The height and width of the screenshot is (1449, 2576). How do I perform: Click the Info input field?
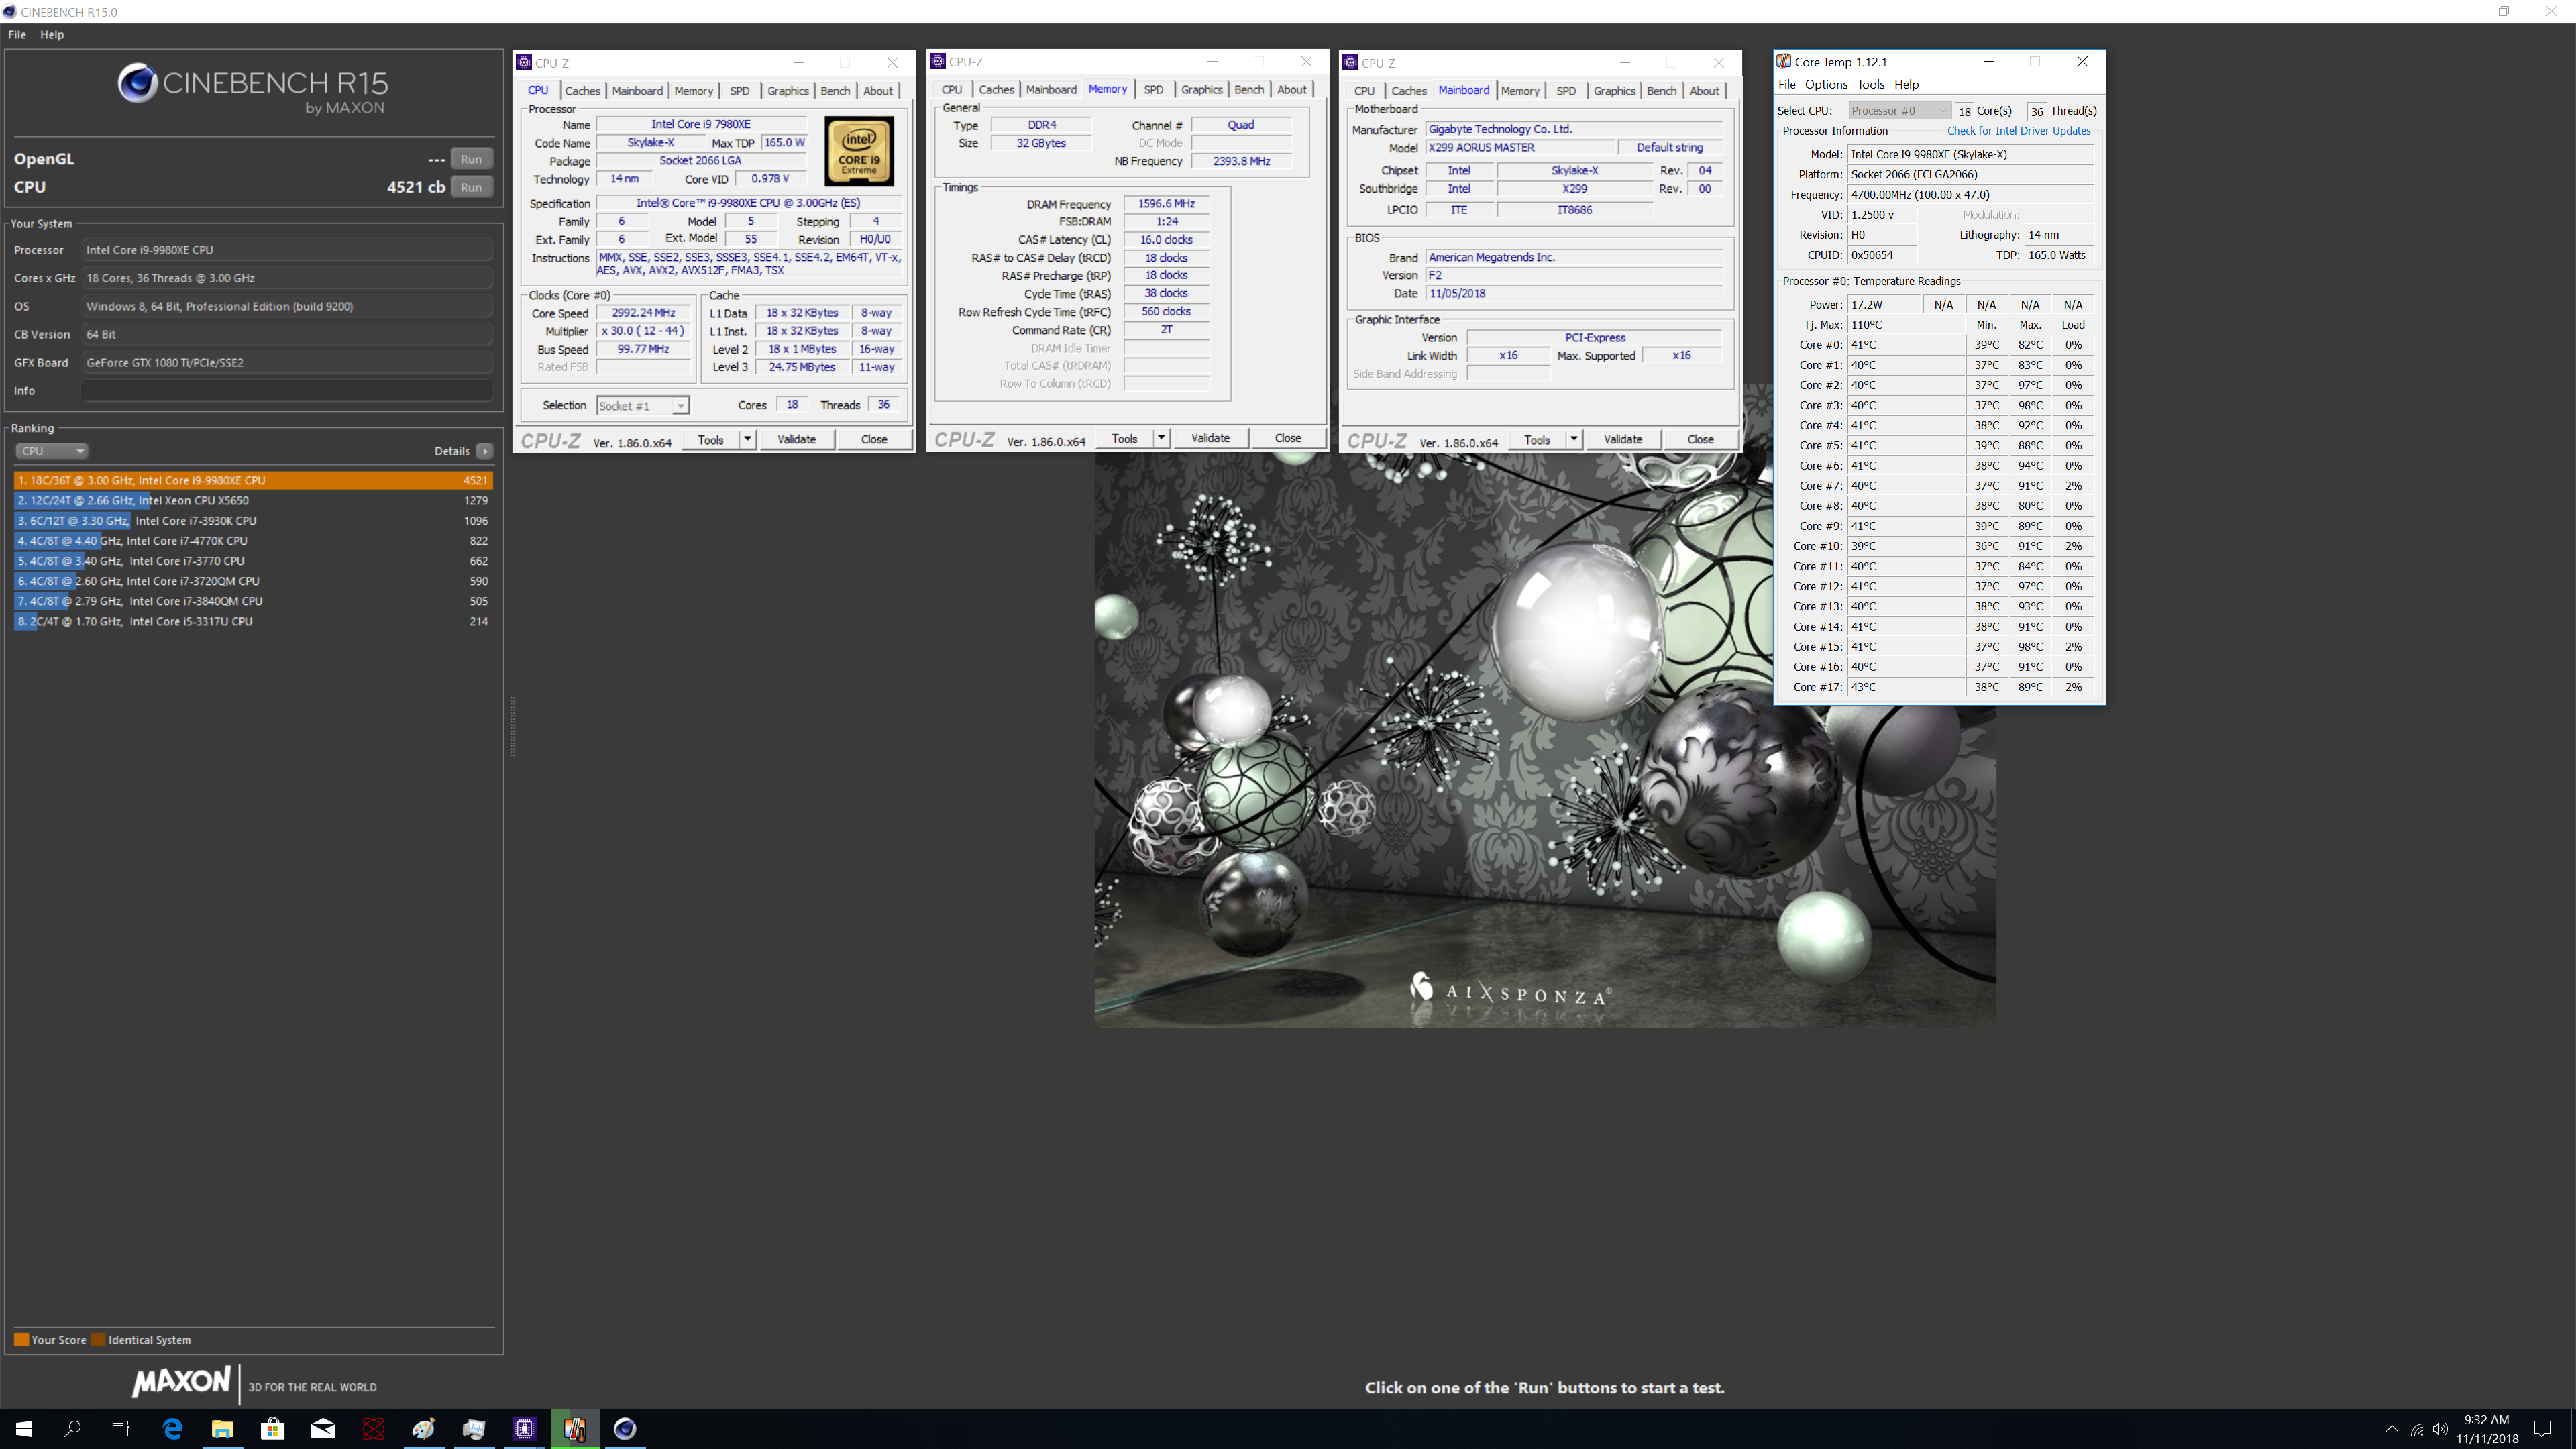pyautogui.click(x=287, y=391)
